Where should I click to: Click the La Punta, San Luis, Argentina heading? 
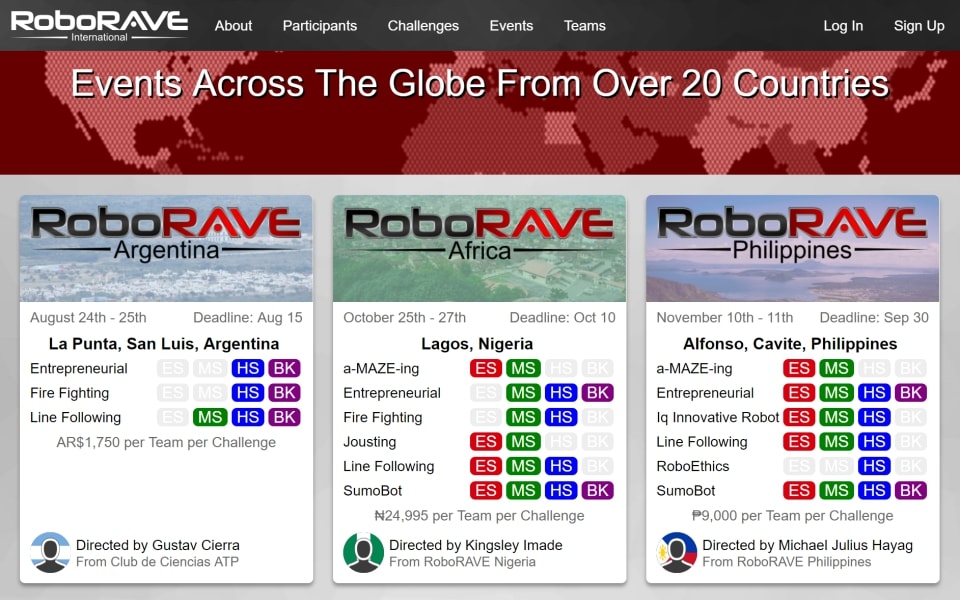pyautogui.click(x=164, y=343)
